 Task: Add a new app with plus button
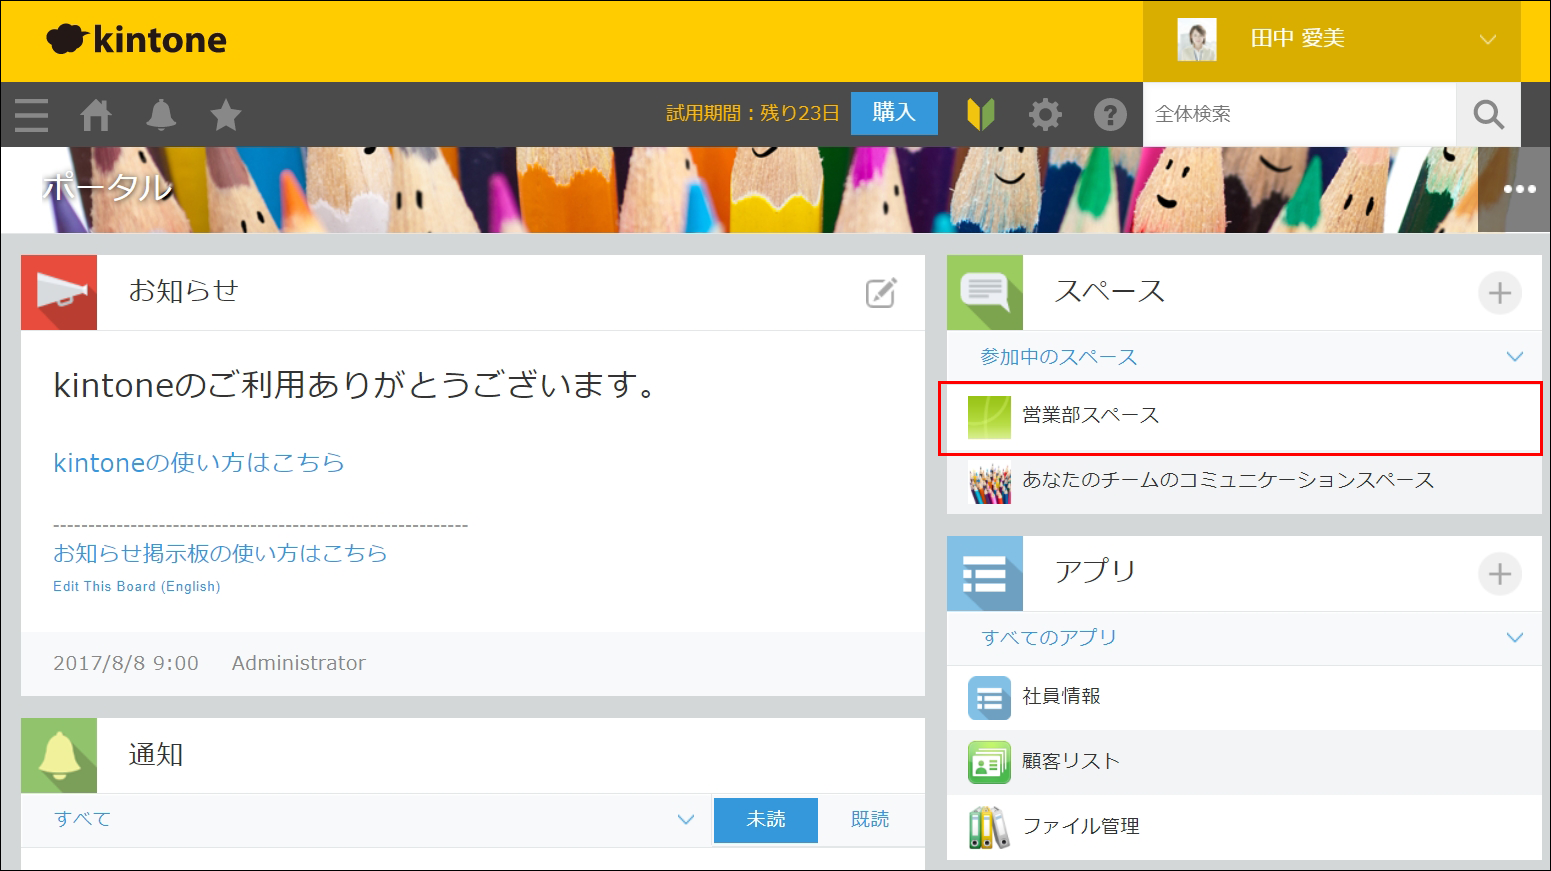[1499, 574]
